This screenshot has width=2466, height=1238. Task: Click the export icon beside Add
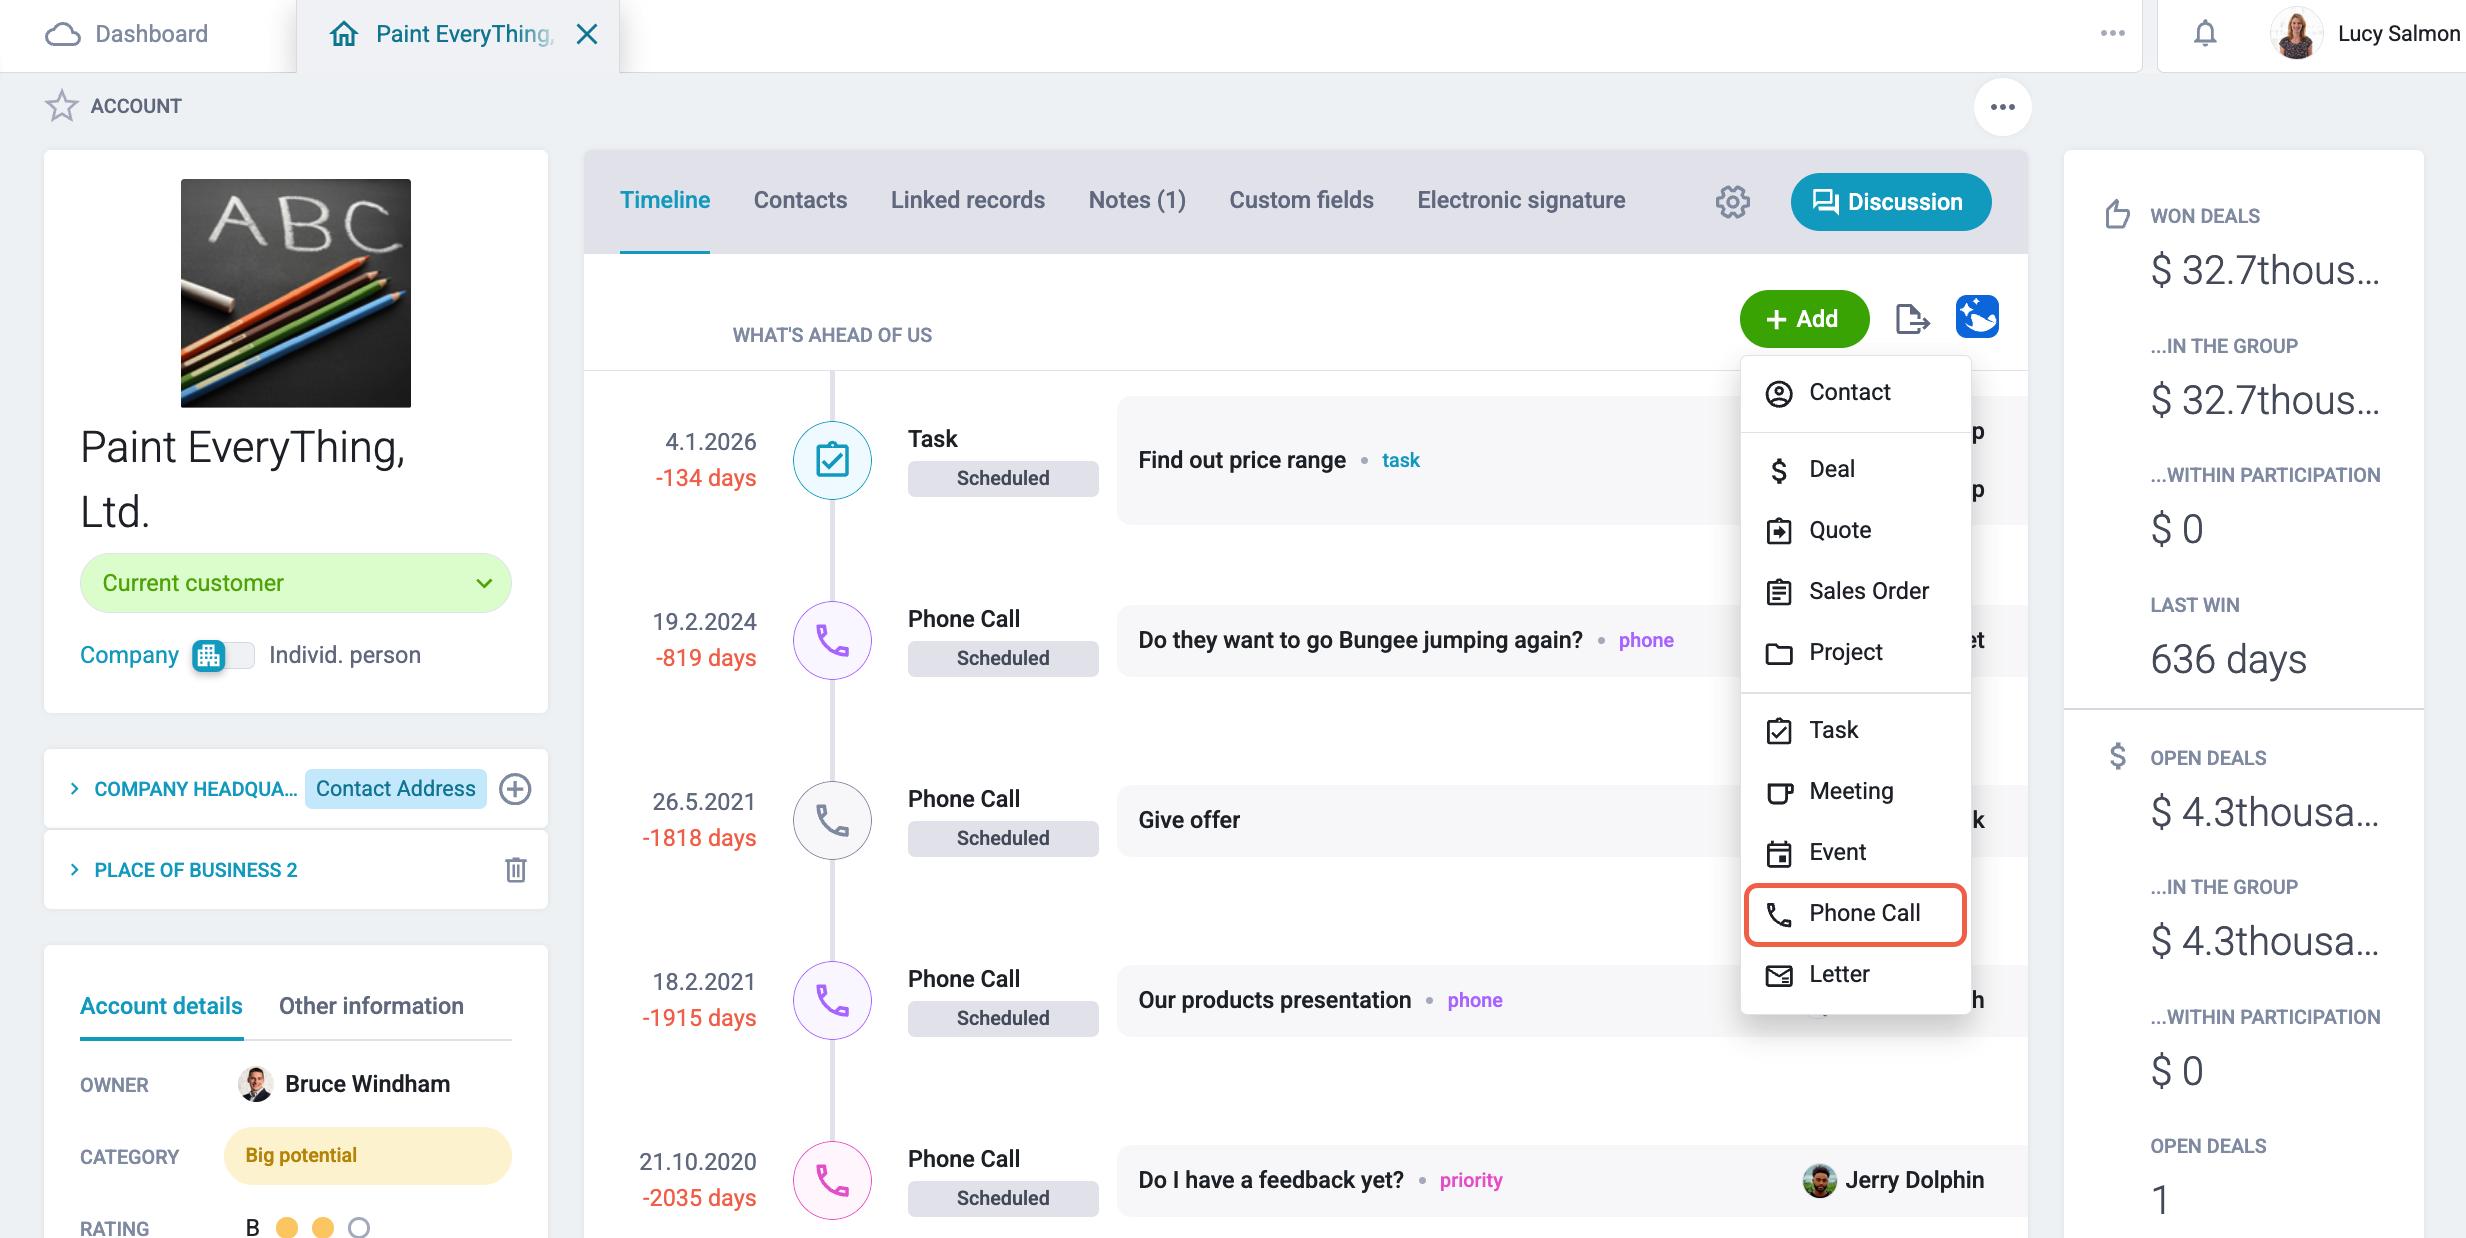tap(1912, 319)
